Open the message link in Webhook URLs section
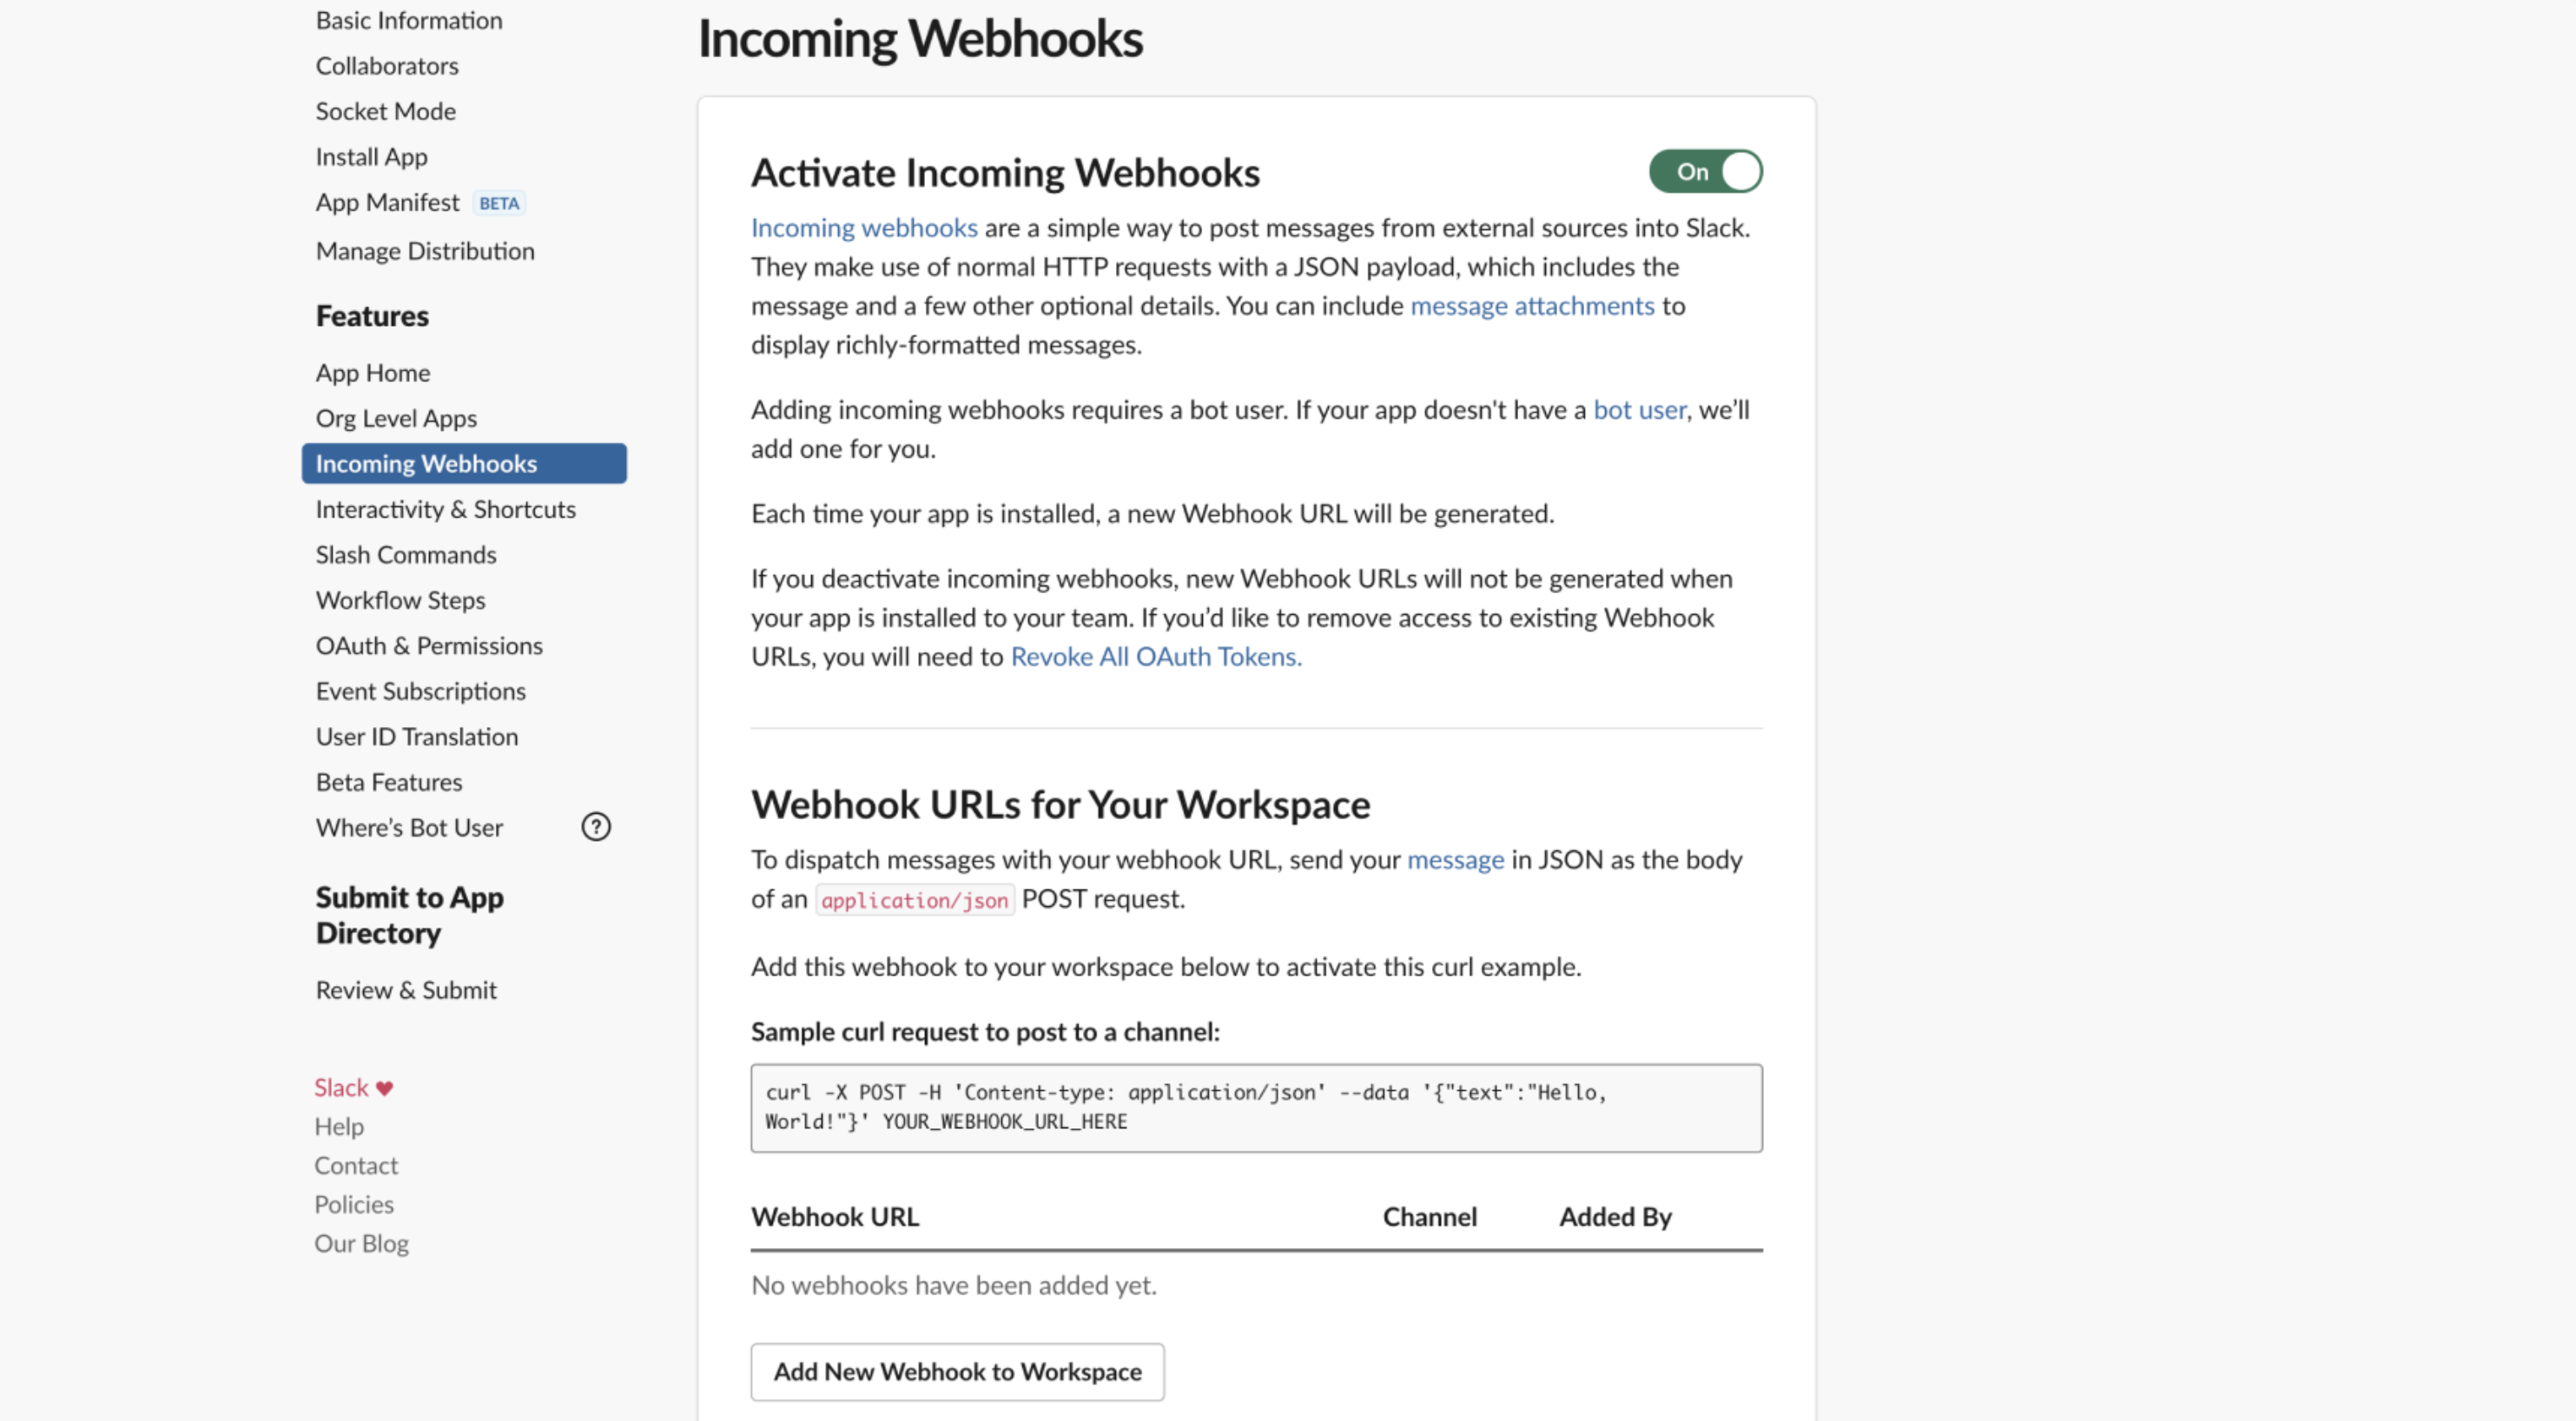Screen dimensions: 2576x1421 click(1455, 859)
